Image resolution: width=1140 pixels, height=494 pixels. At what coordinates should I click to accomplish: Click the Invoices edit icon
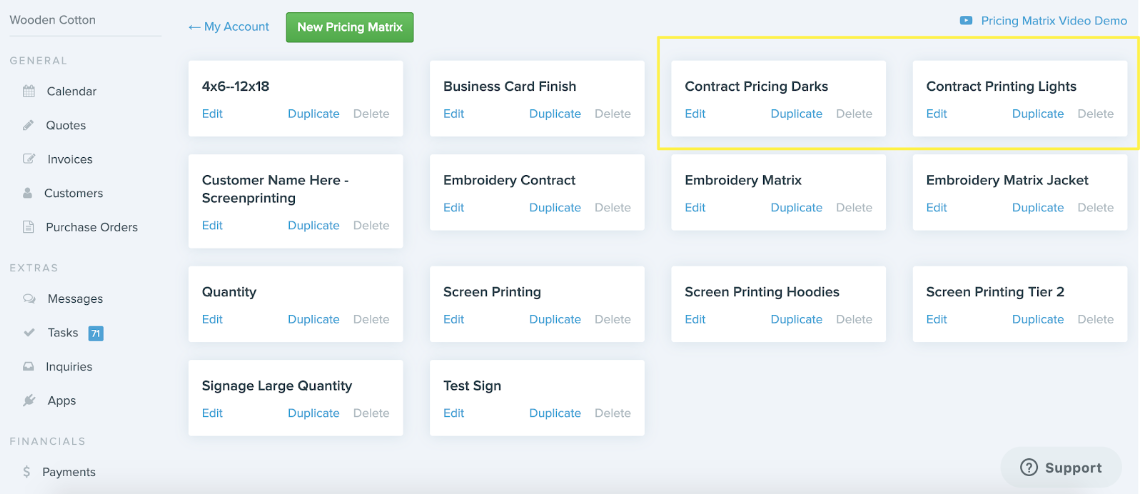click(x=29, y=159)
